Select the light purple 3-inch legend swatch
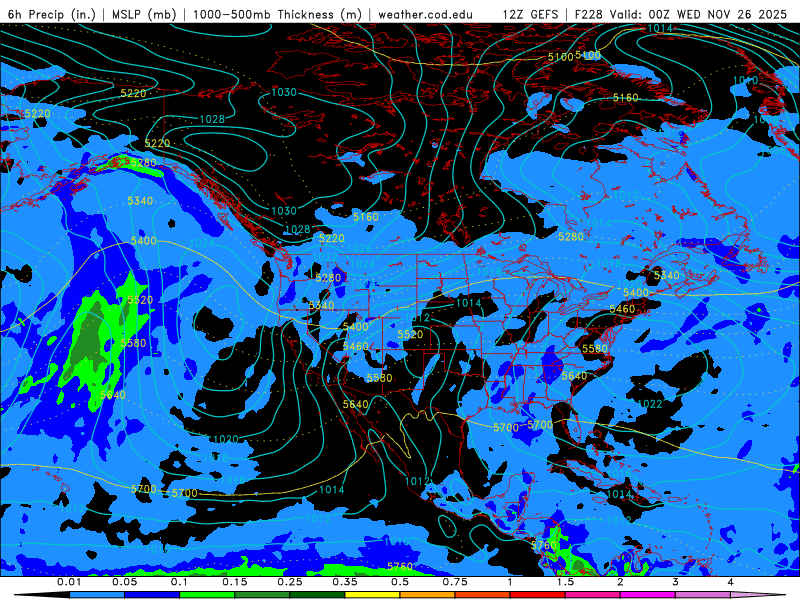Image resolution: width=800 pixels, height=600 pixels. (703, 595)
